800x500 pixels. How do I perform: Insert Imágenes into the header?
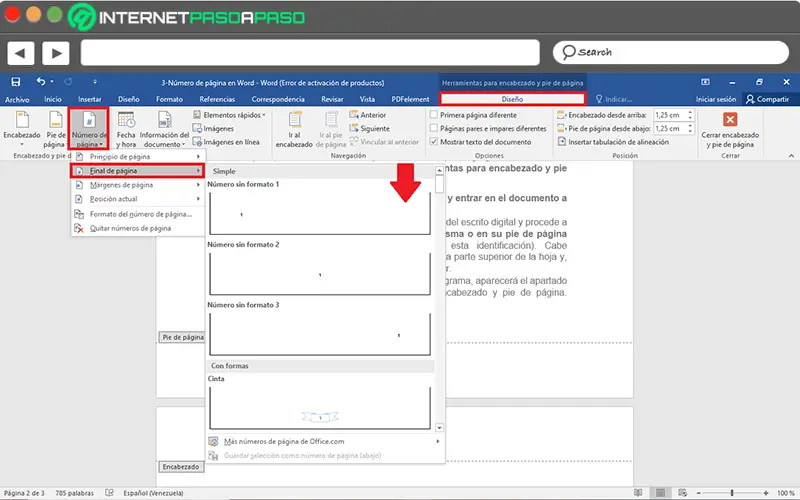point(213,129)
